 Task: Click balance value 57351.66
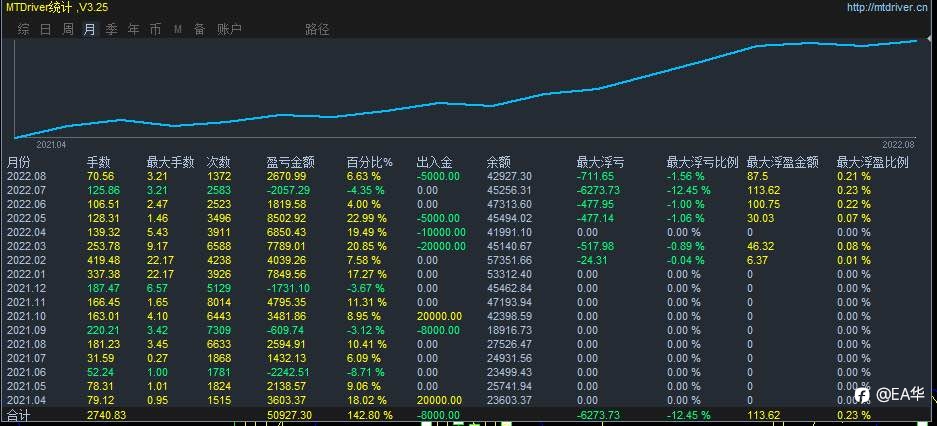point(509,260)
